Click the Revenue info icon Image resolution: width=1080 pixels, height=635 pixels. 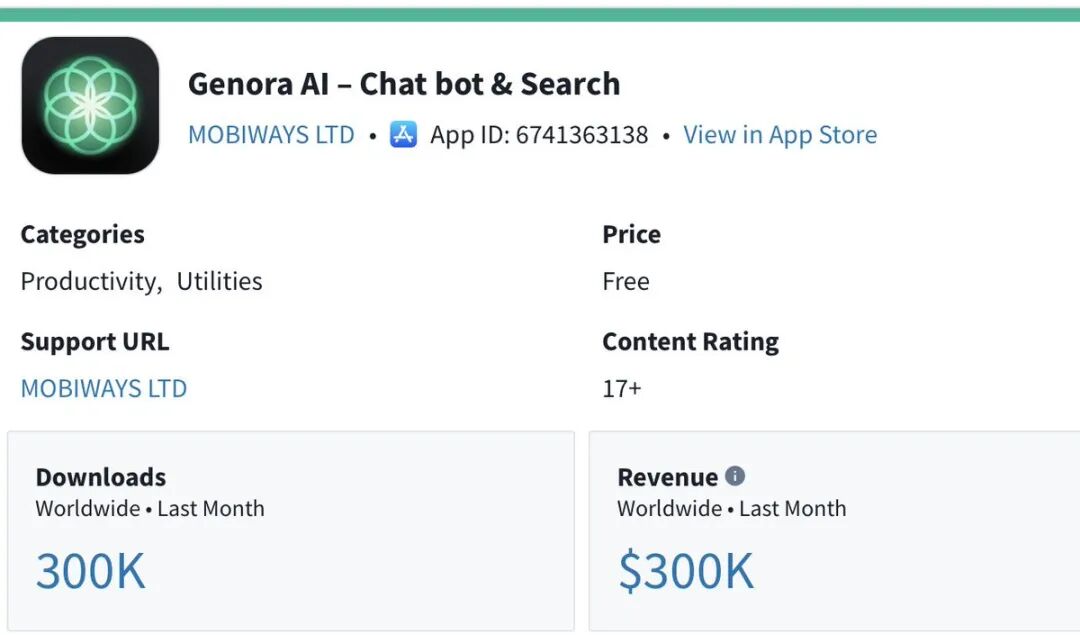pyautogui.click(x=735, y=476)
